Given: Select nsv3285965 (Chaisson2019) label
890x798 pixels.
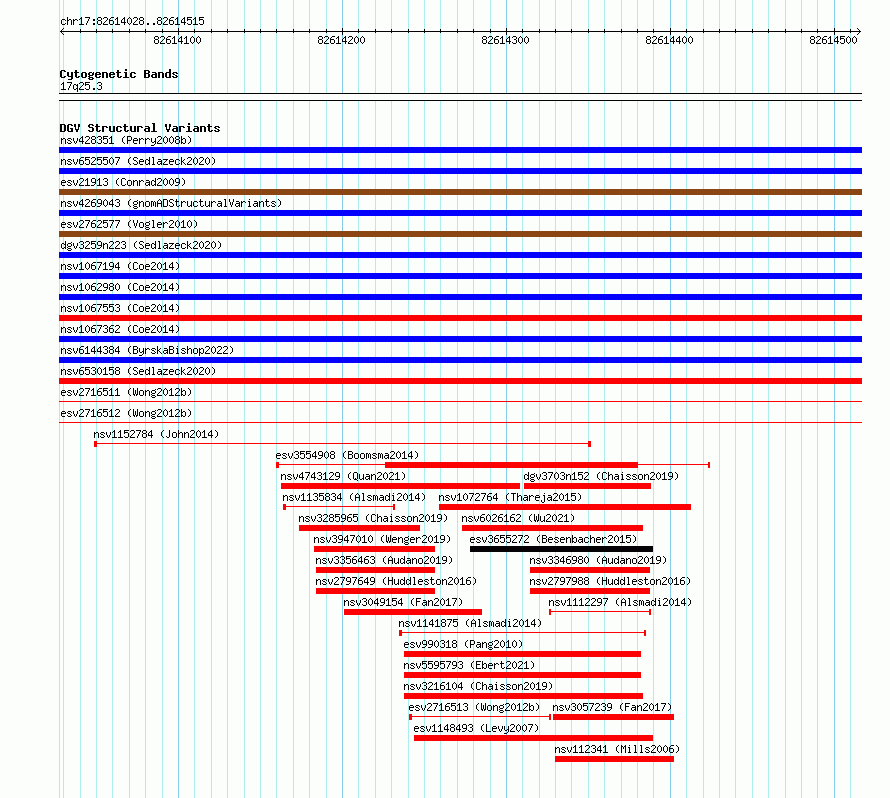Looking at the screenshot, I should (373, 518).
